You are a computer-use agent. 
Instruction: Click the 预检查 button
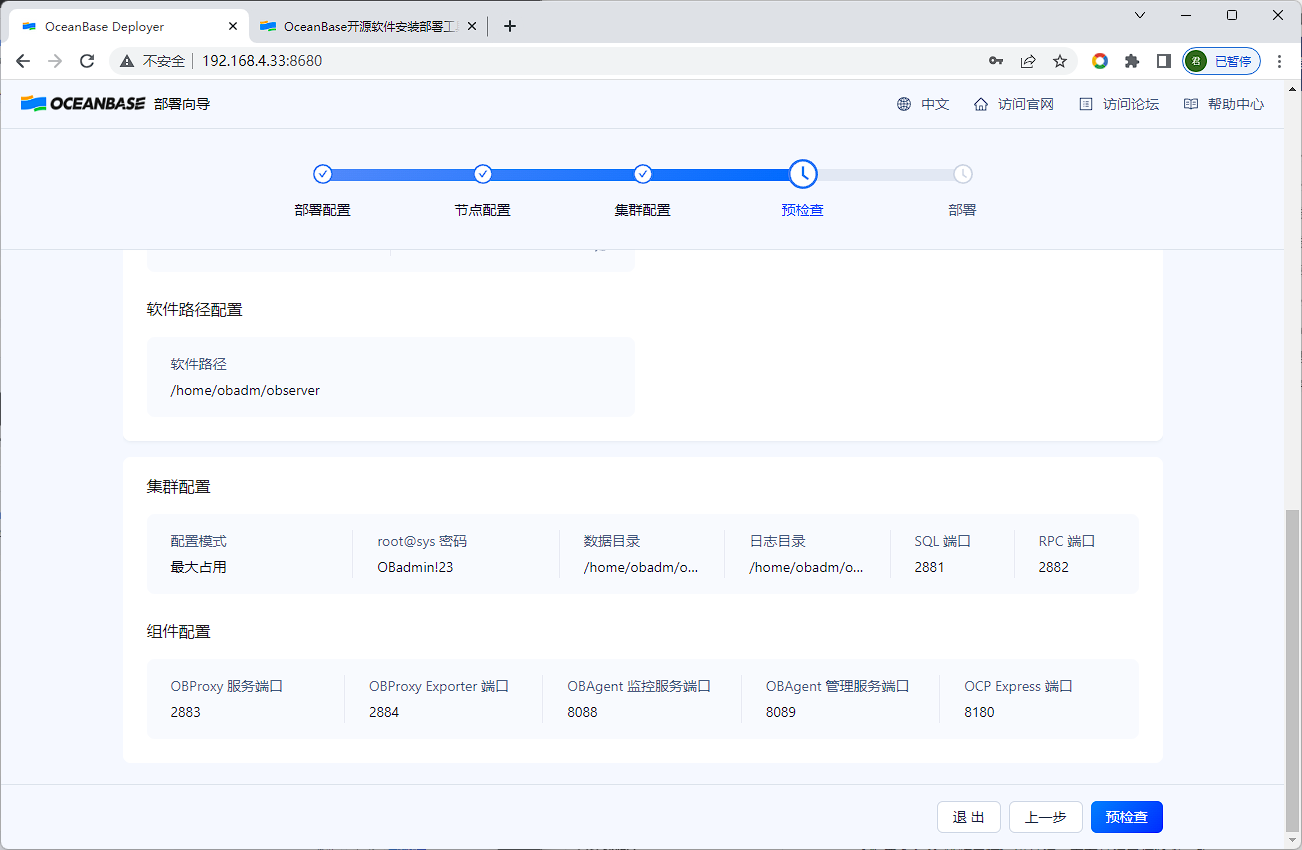(1127, 817)
